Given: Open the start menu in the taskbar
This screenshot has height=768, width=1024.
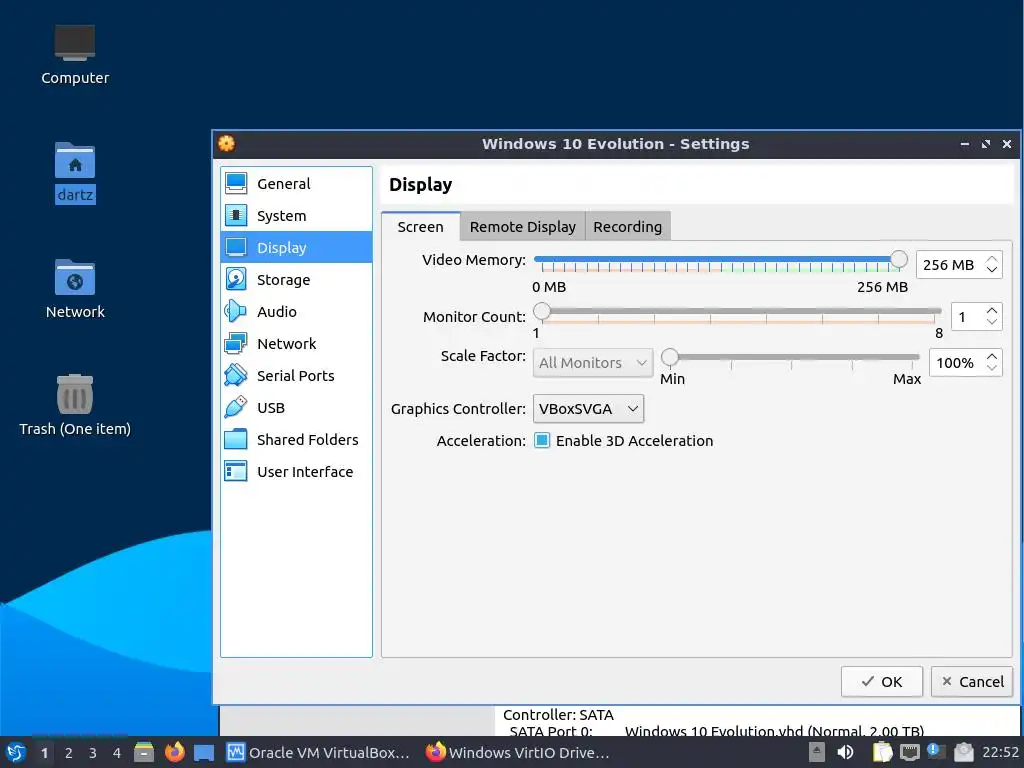Looking at the screenshot, I should click(16, 752).
